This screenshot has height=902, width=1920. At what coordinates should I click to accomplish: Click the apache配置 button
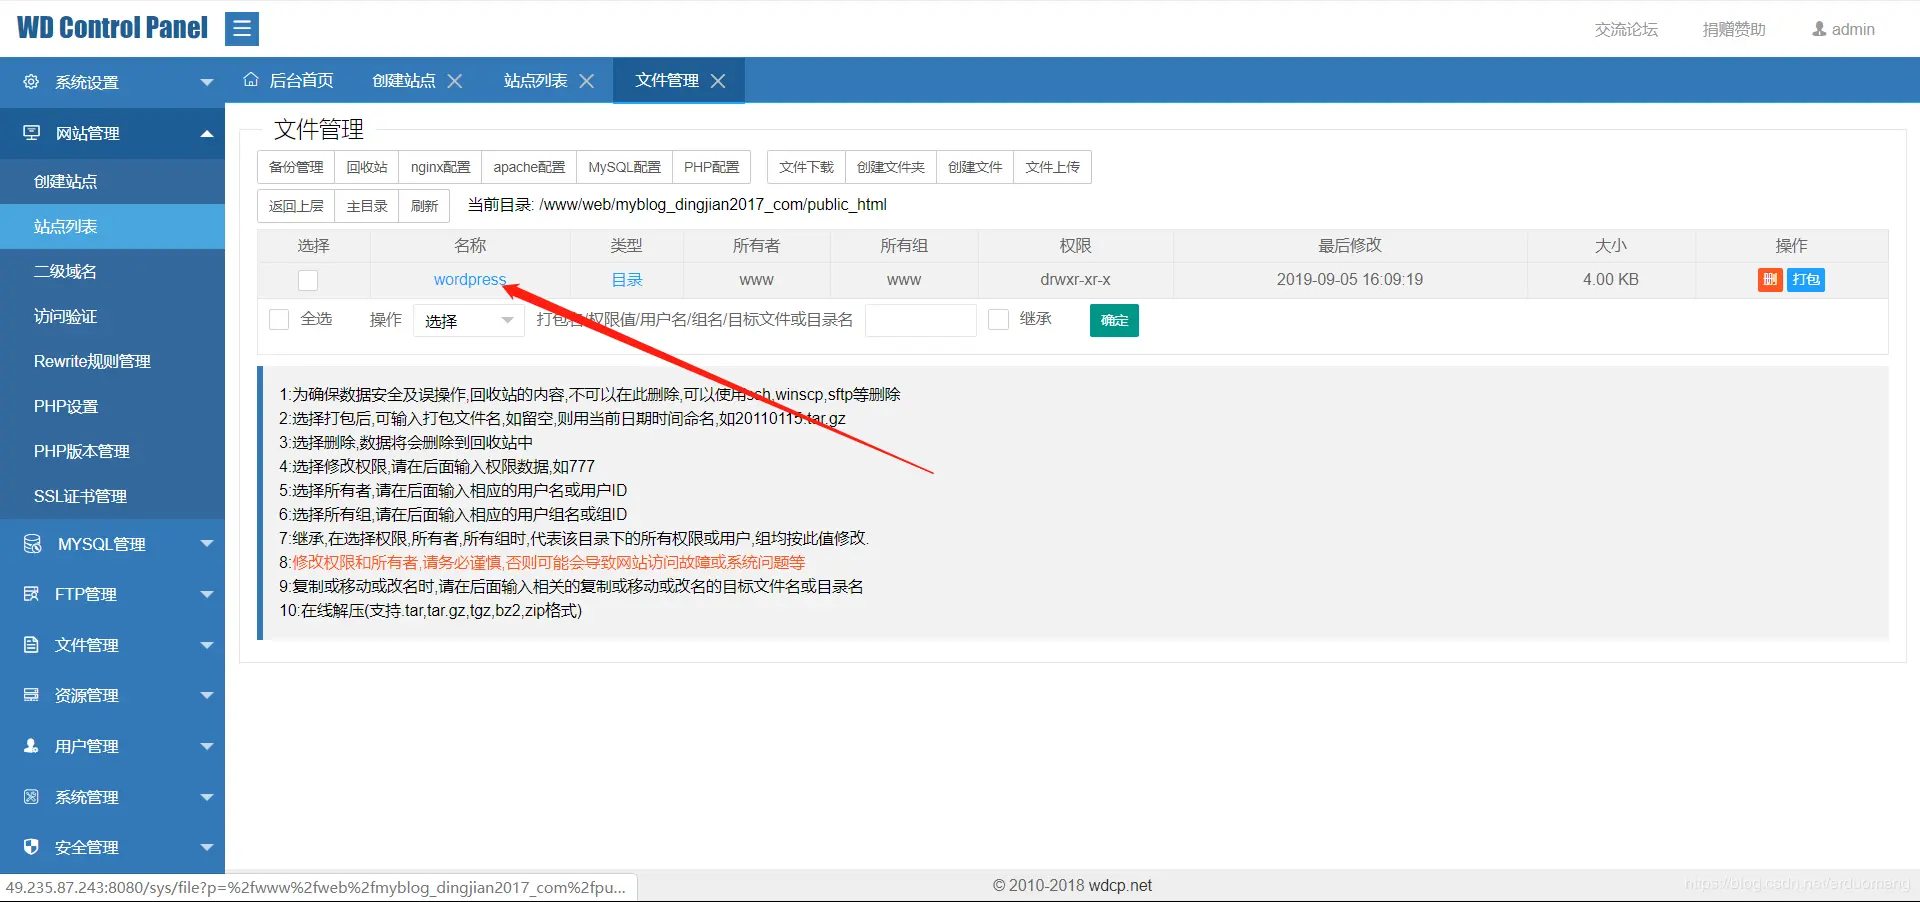pyautogui.click(x=529, y=167)
